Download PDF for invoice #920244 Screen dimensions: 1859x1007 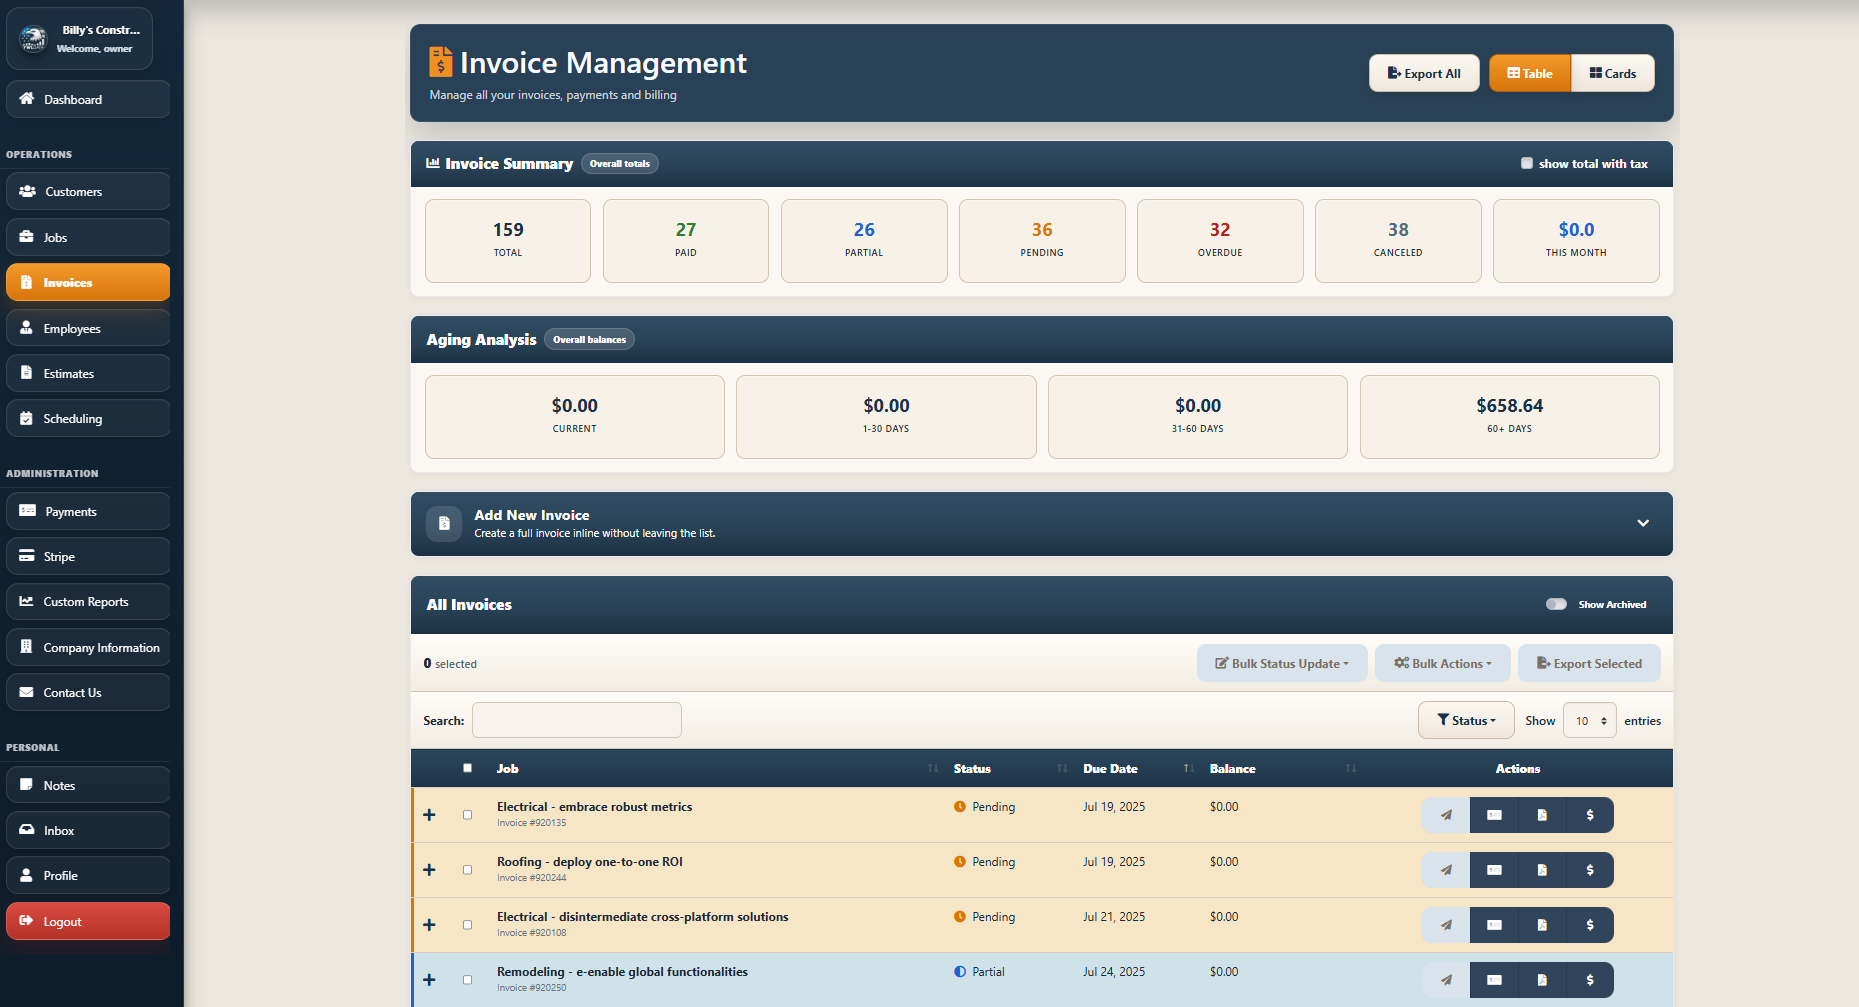(x=1541, y=870)
